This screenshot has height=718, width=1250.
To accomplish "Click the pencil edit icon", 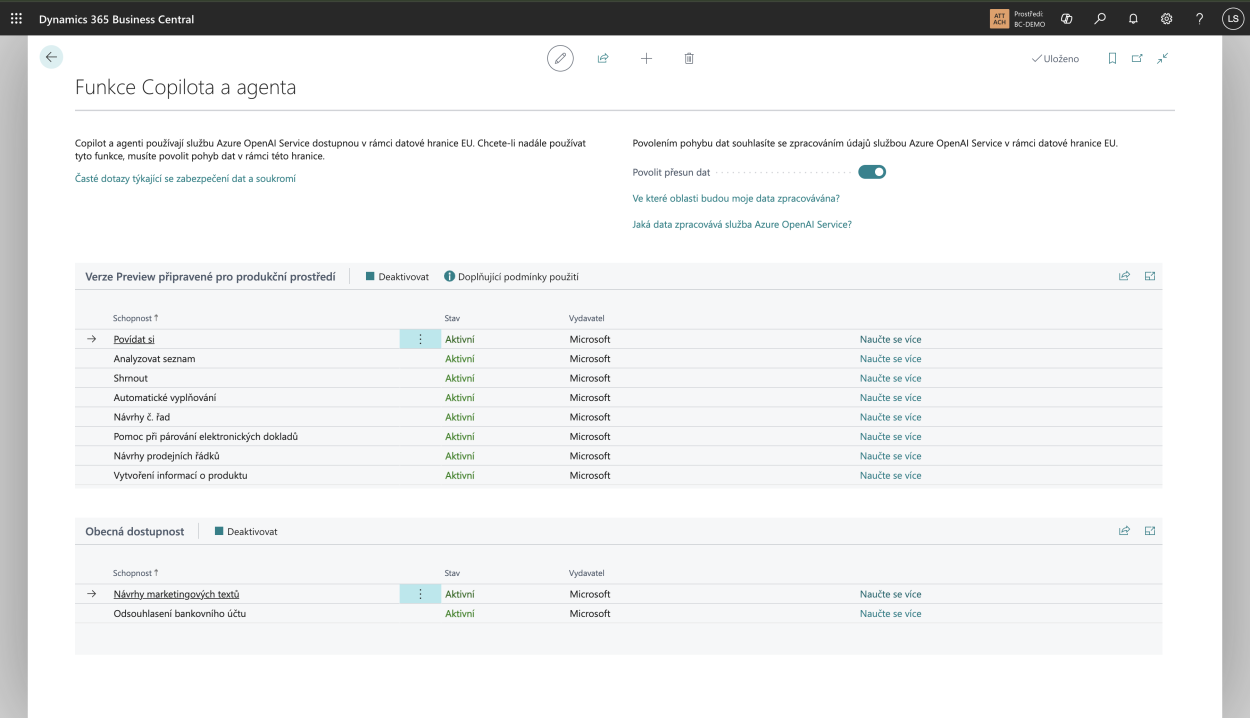I will point(560,59).
